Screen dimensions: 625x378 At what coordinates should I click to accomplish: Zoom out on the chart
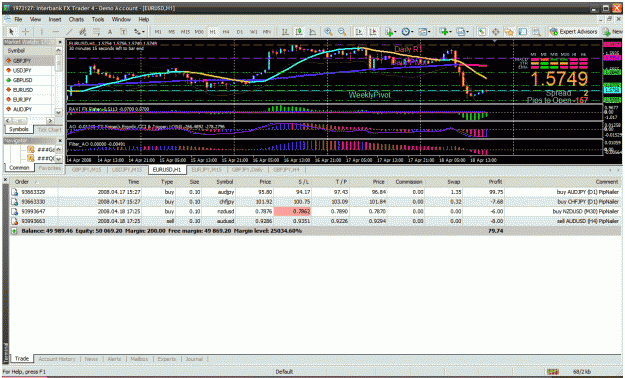tap(342, 32)
